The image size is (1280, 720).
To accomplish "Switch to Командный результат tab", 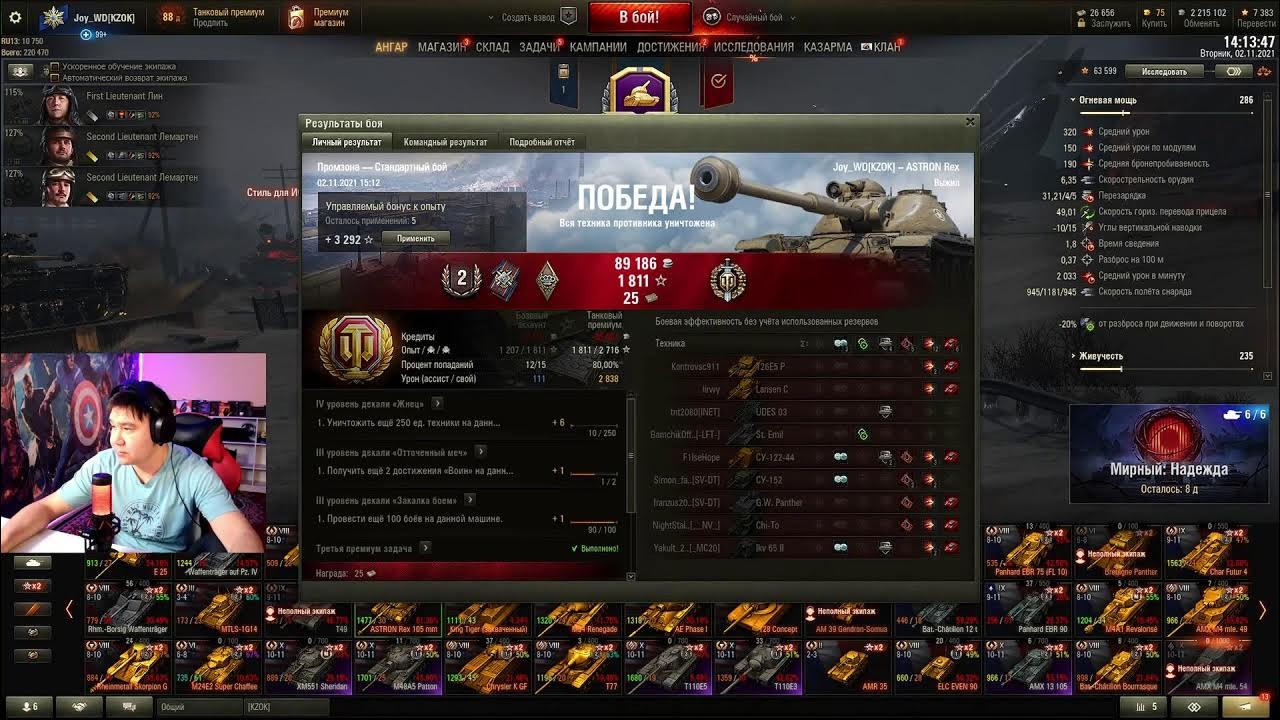I will (446, 142).
